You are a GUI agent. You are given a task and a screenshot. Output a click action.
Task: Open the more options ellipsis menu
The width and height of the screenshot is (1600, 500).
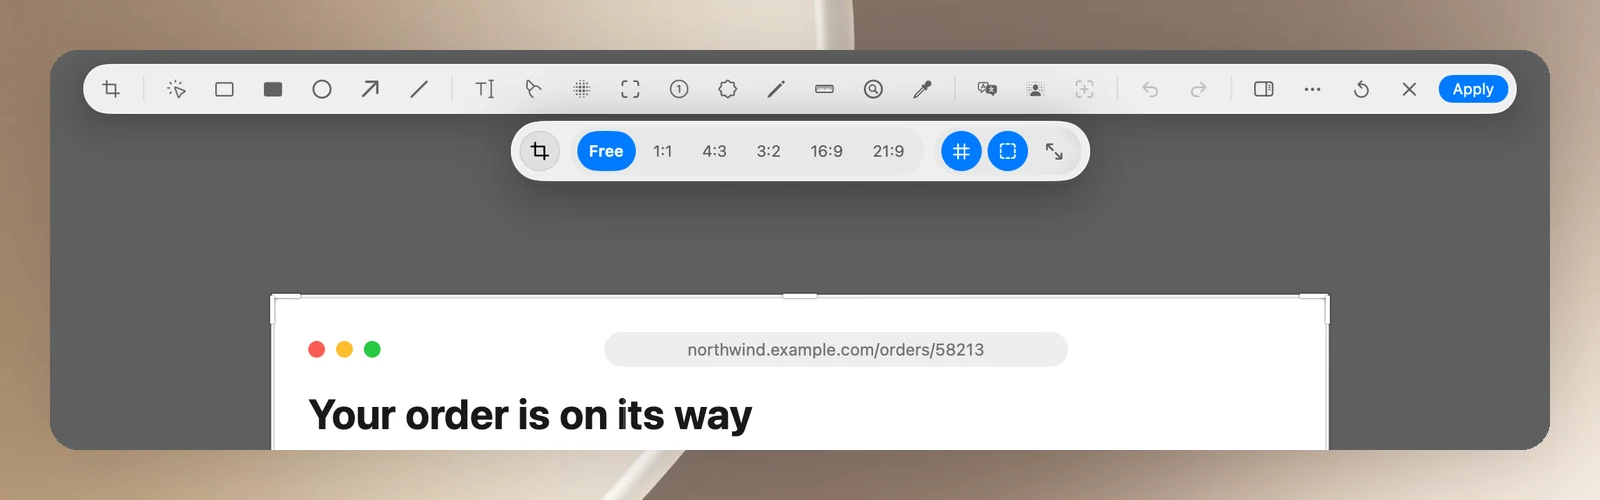coord(1312,89)
